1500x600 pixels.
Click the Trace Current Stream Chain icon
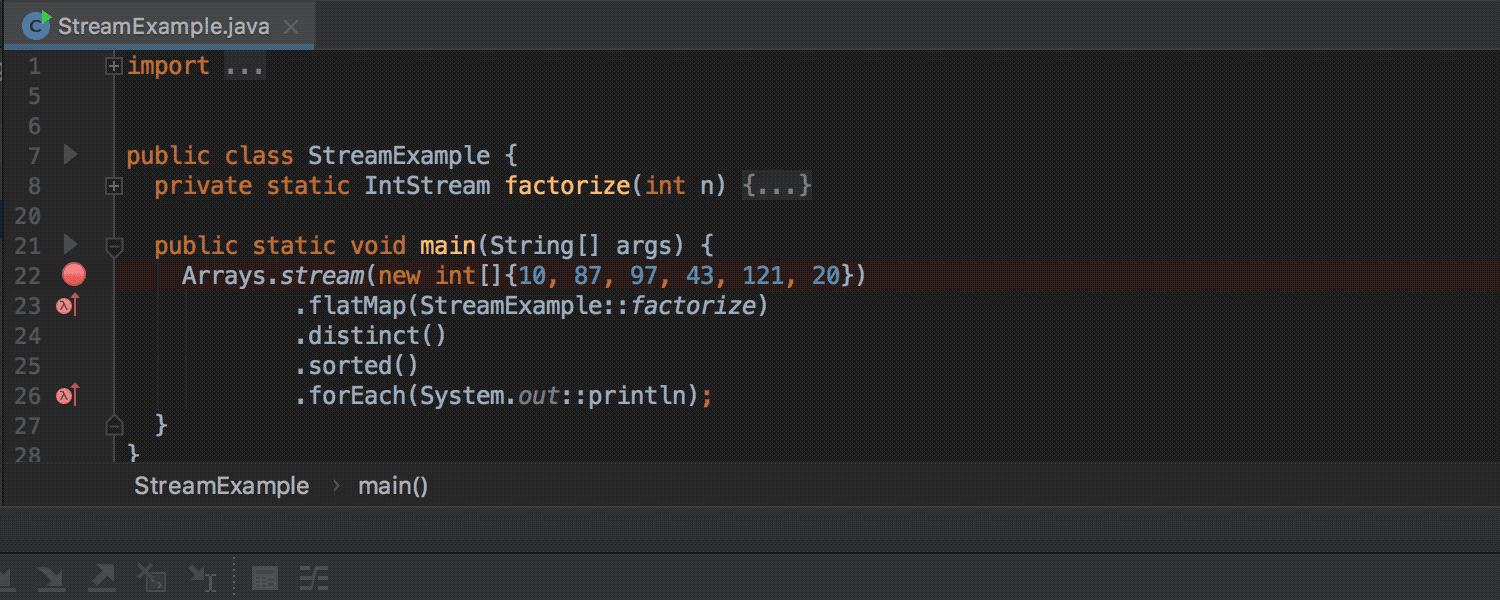(x=314, y=577)
